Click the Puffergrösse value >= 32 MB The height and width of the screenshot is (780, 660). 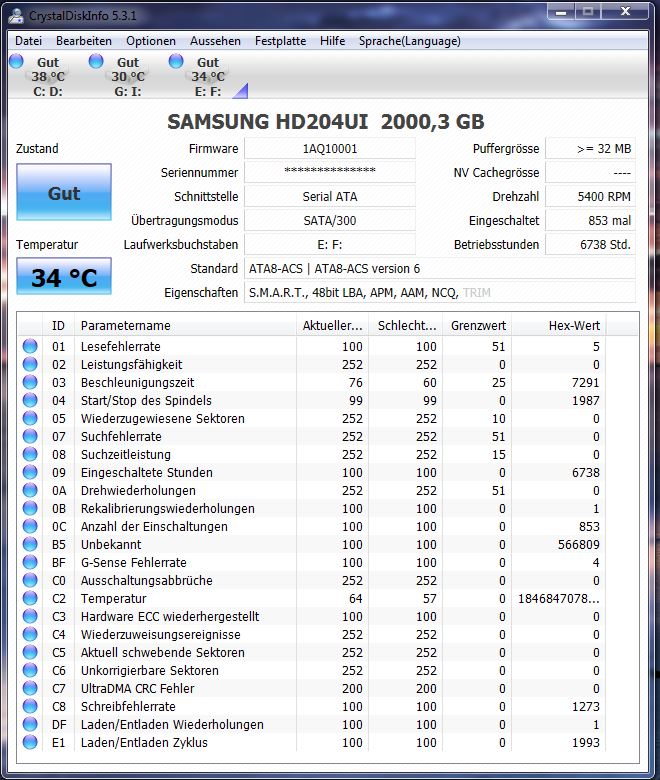590,148
